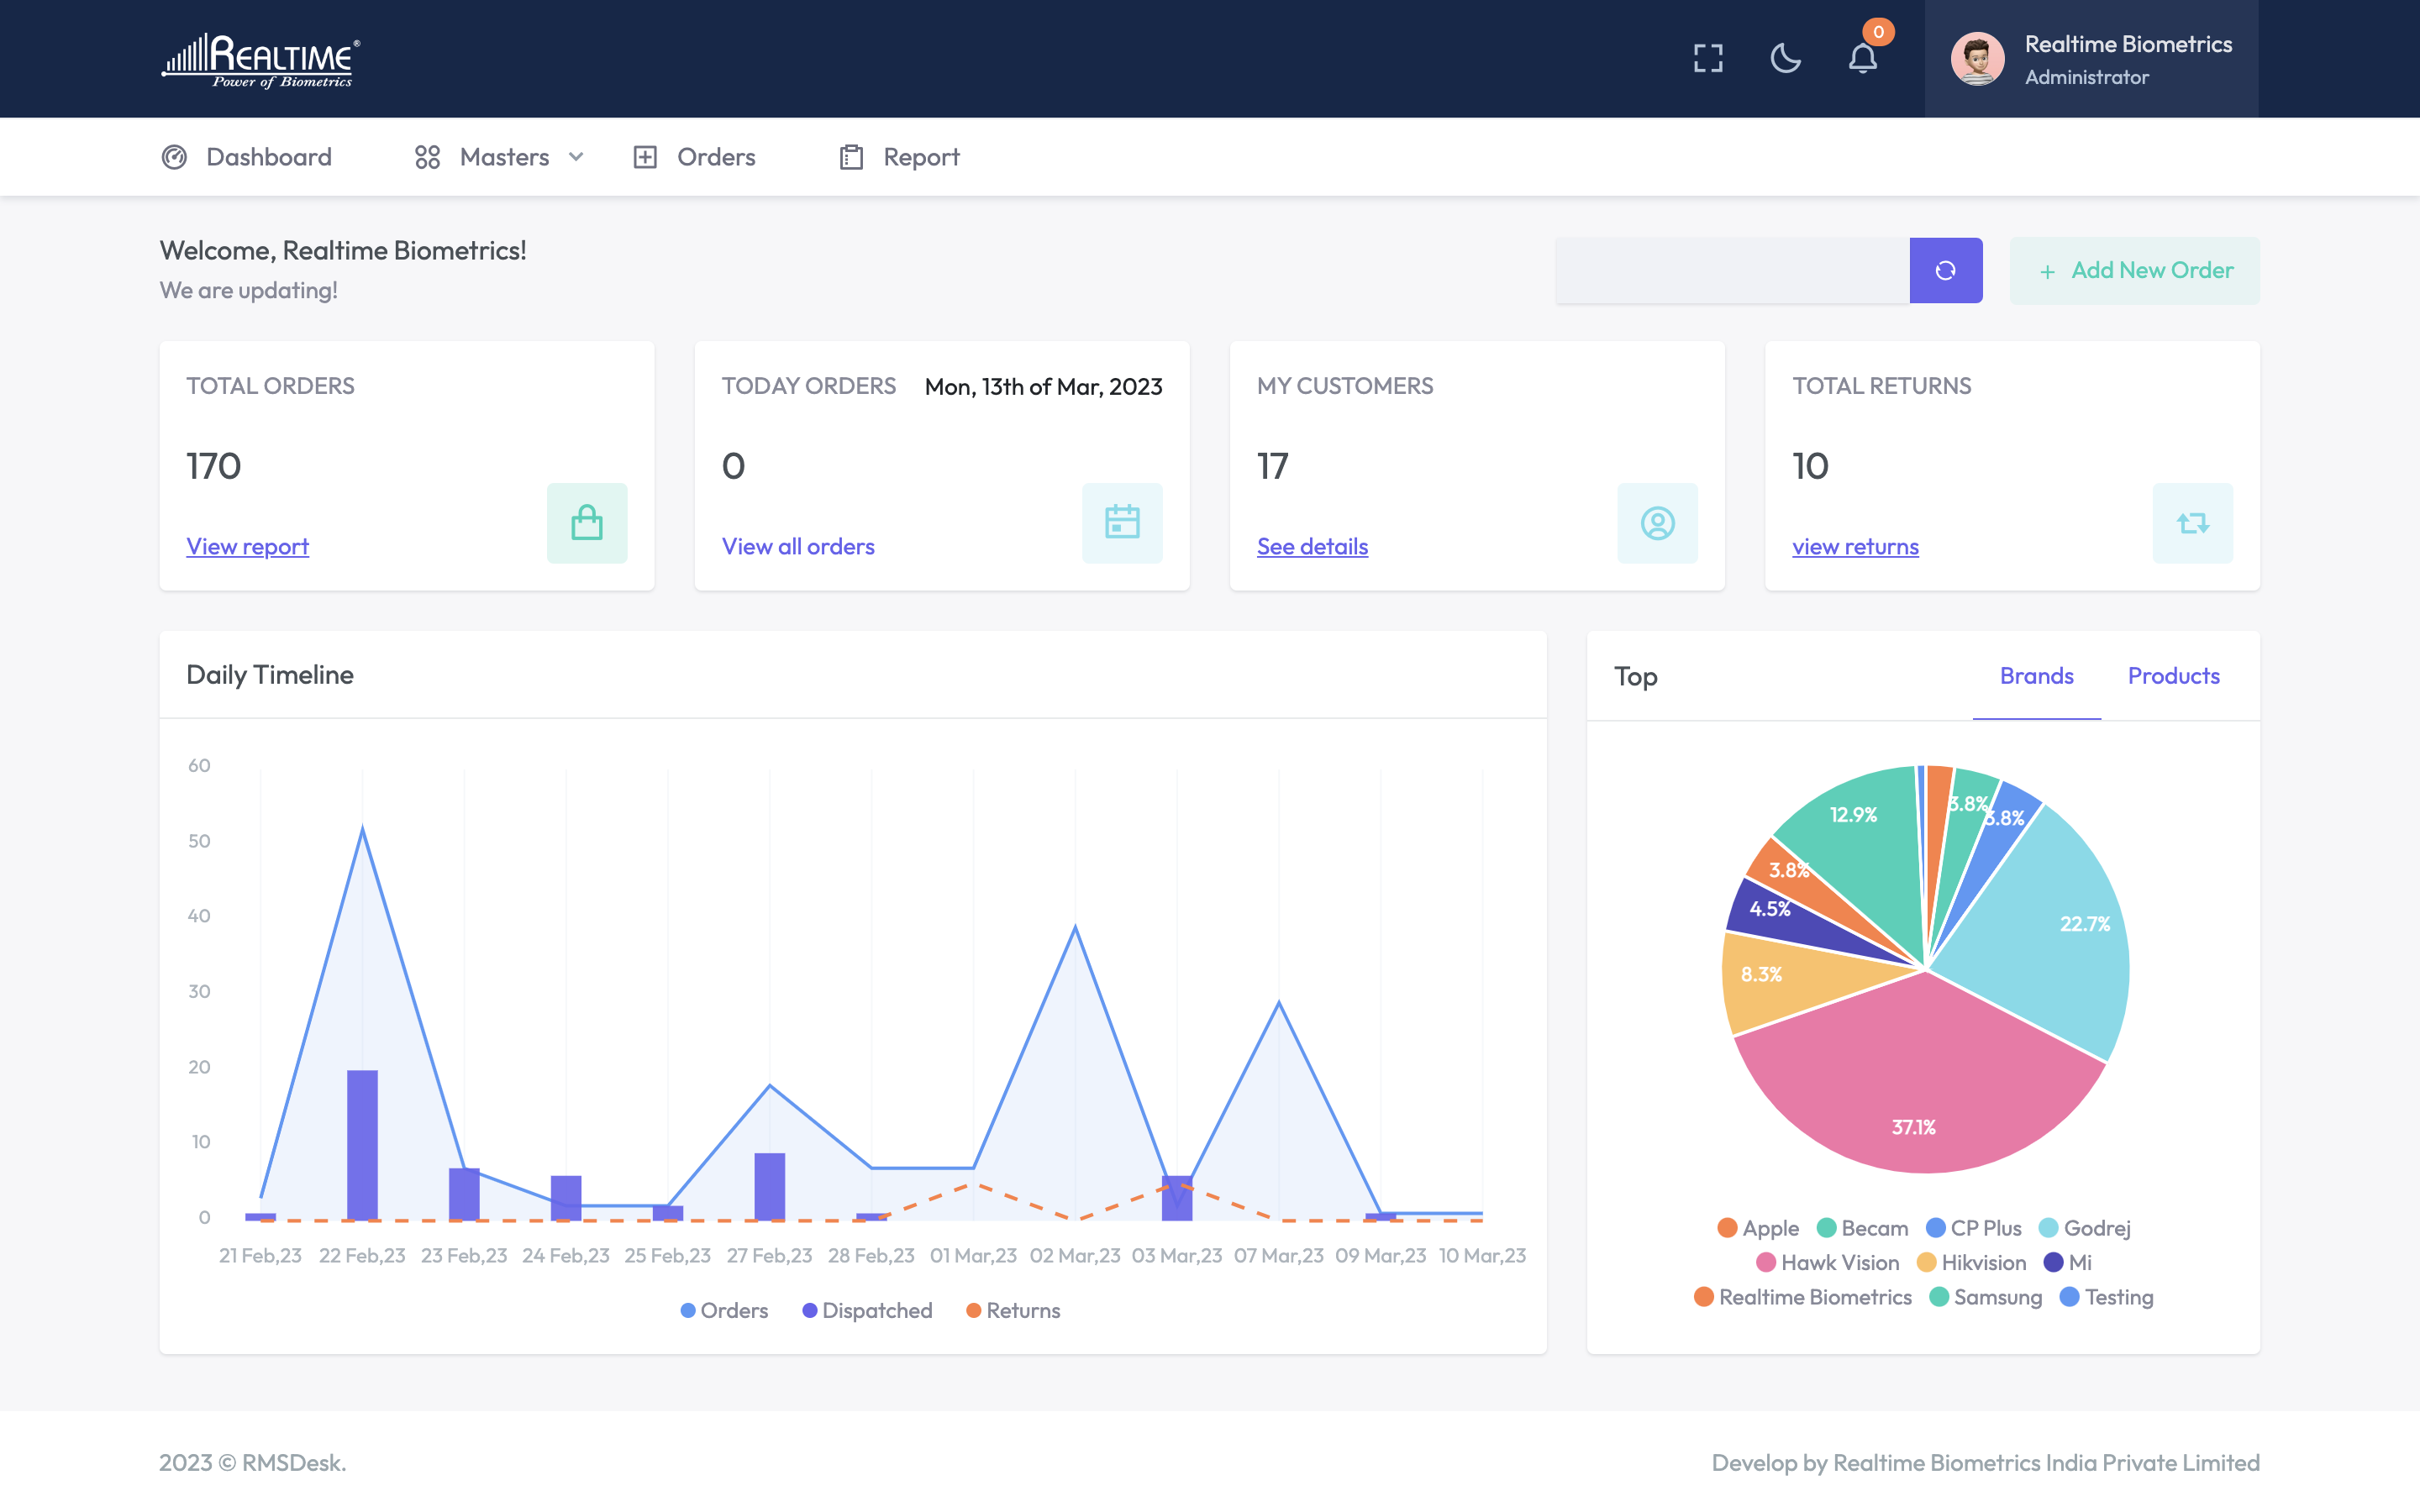Click the date range input field
2420x1512 pixels.
point(1732,270)
